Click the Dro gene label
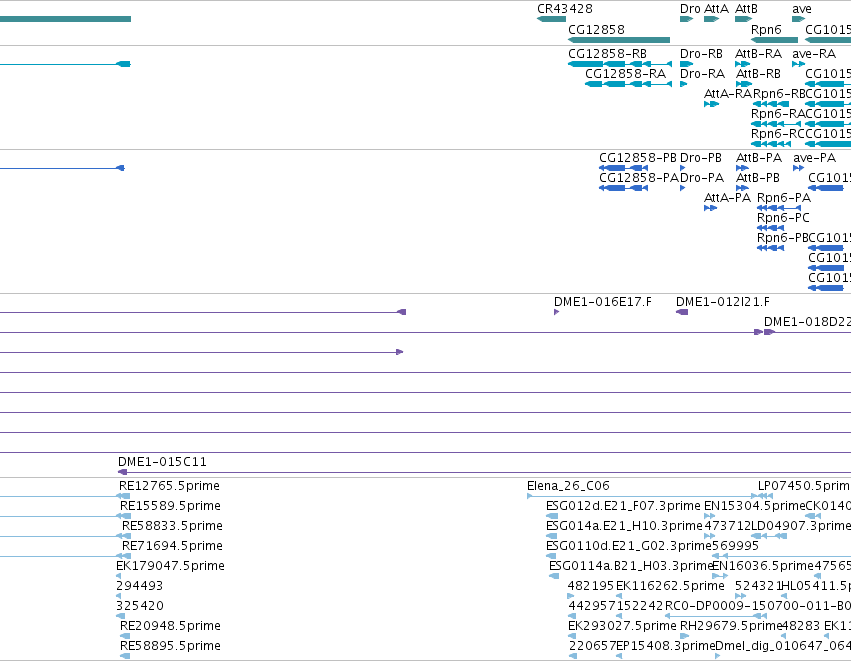This screenshot has height=661, width=851. [x=690, y=9]
